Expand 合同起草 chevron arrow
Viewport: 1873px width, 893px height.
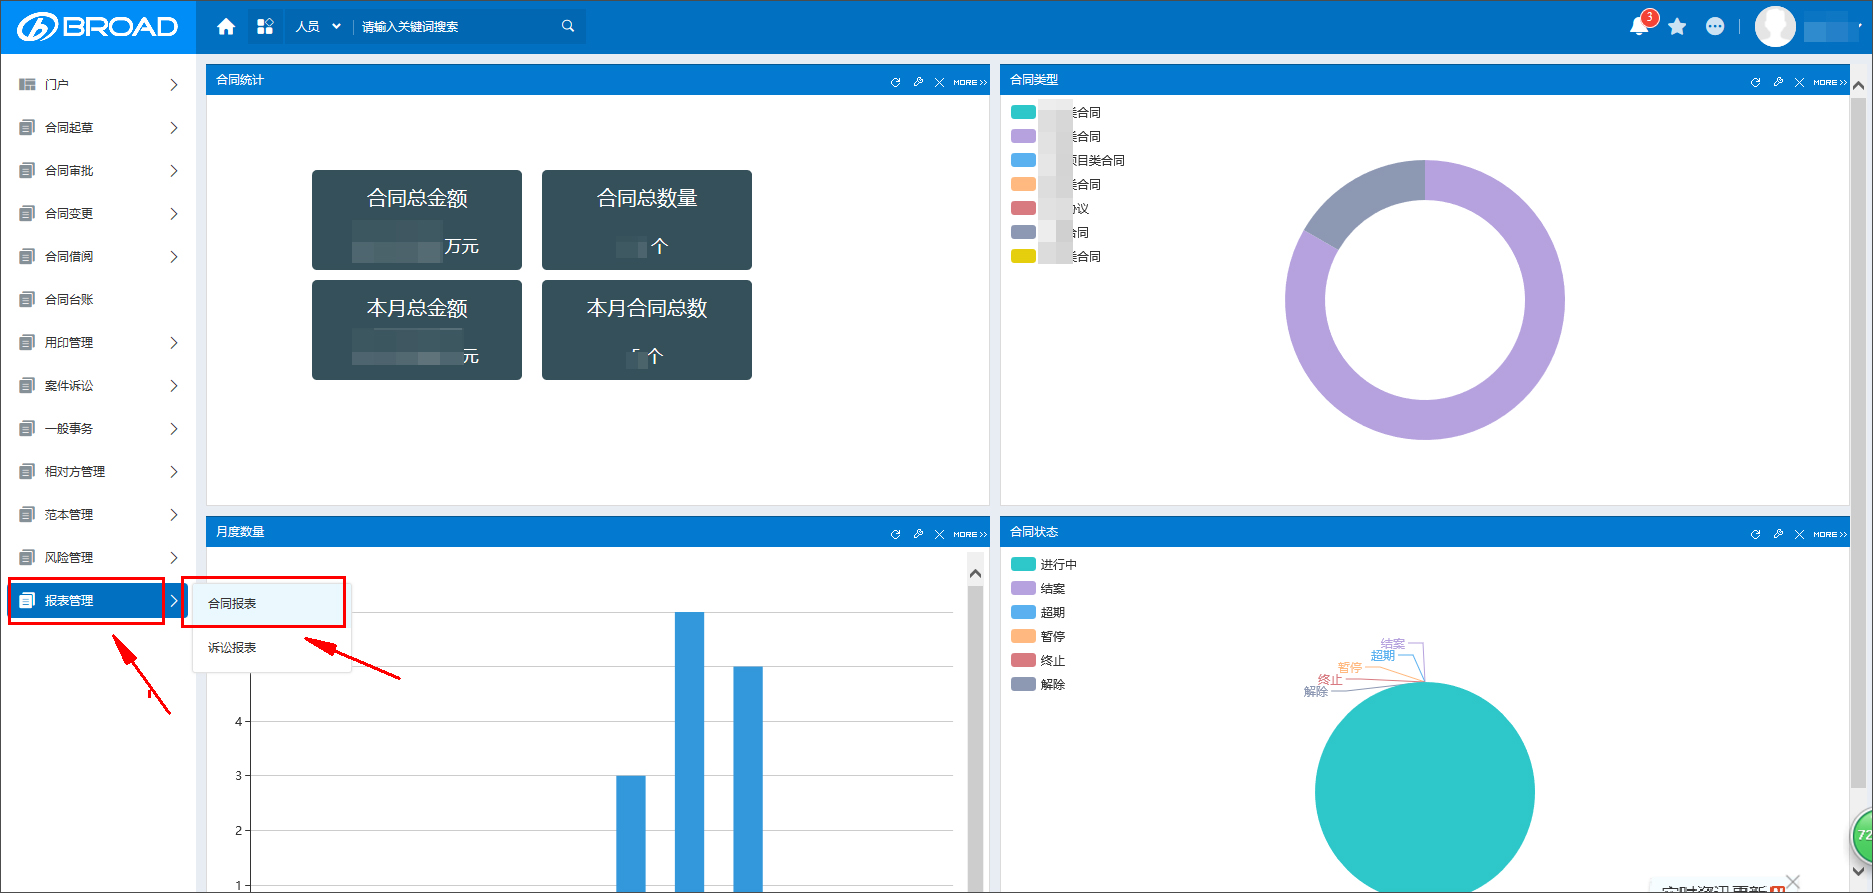174,128
